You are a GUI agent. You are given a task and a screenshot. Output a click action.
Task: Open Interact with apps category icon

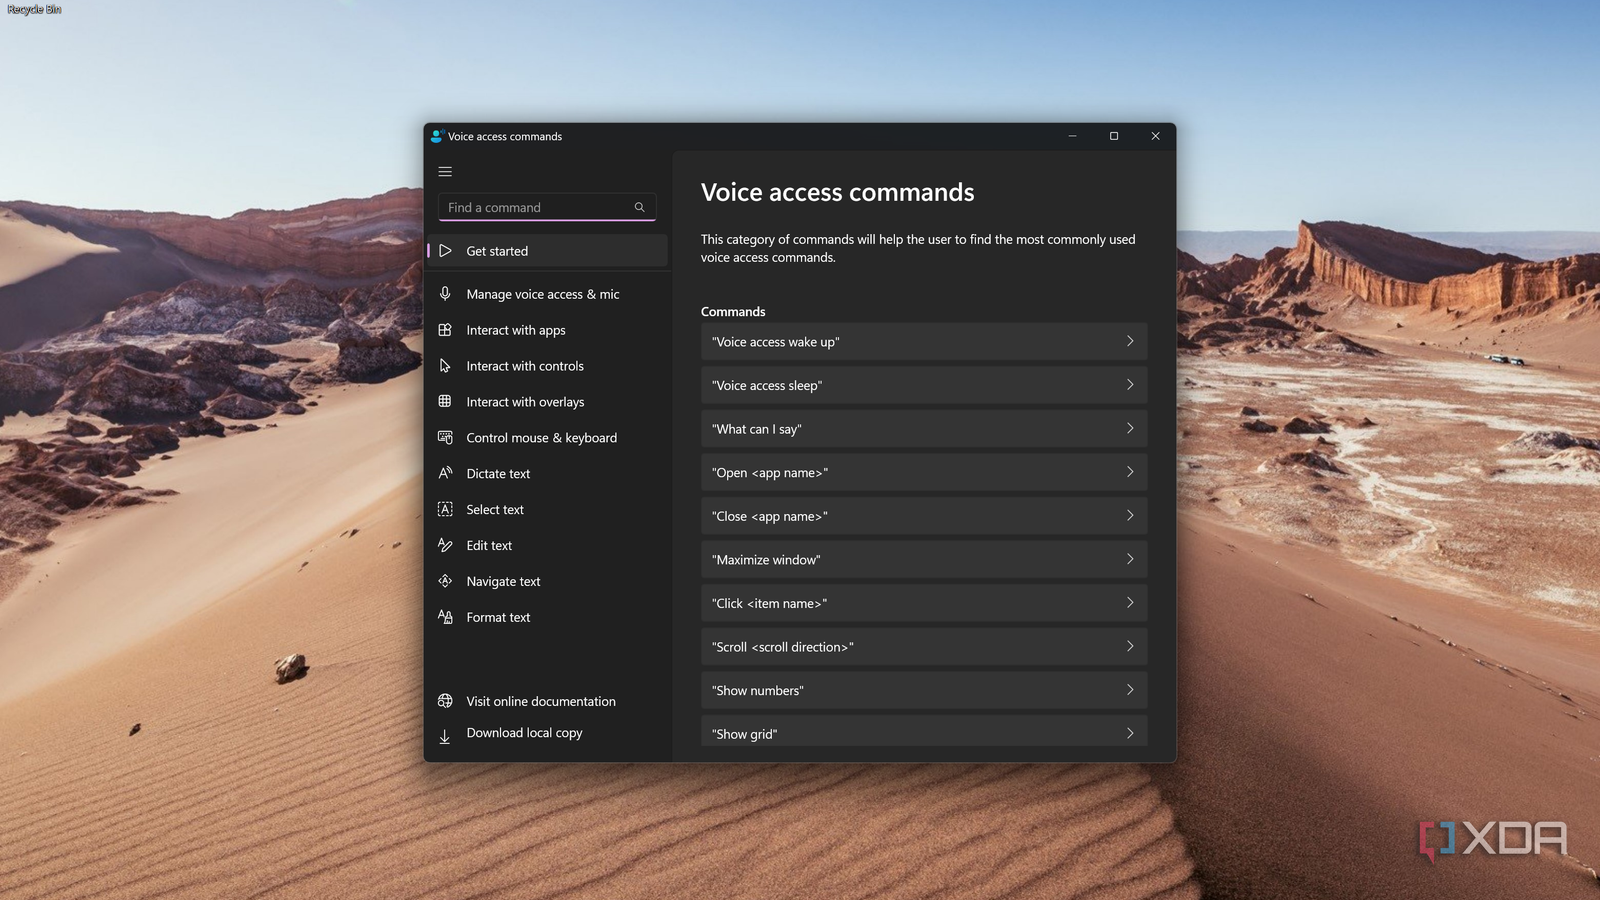445,329
